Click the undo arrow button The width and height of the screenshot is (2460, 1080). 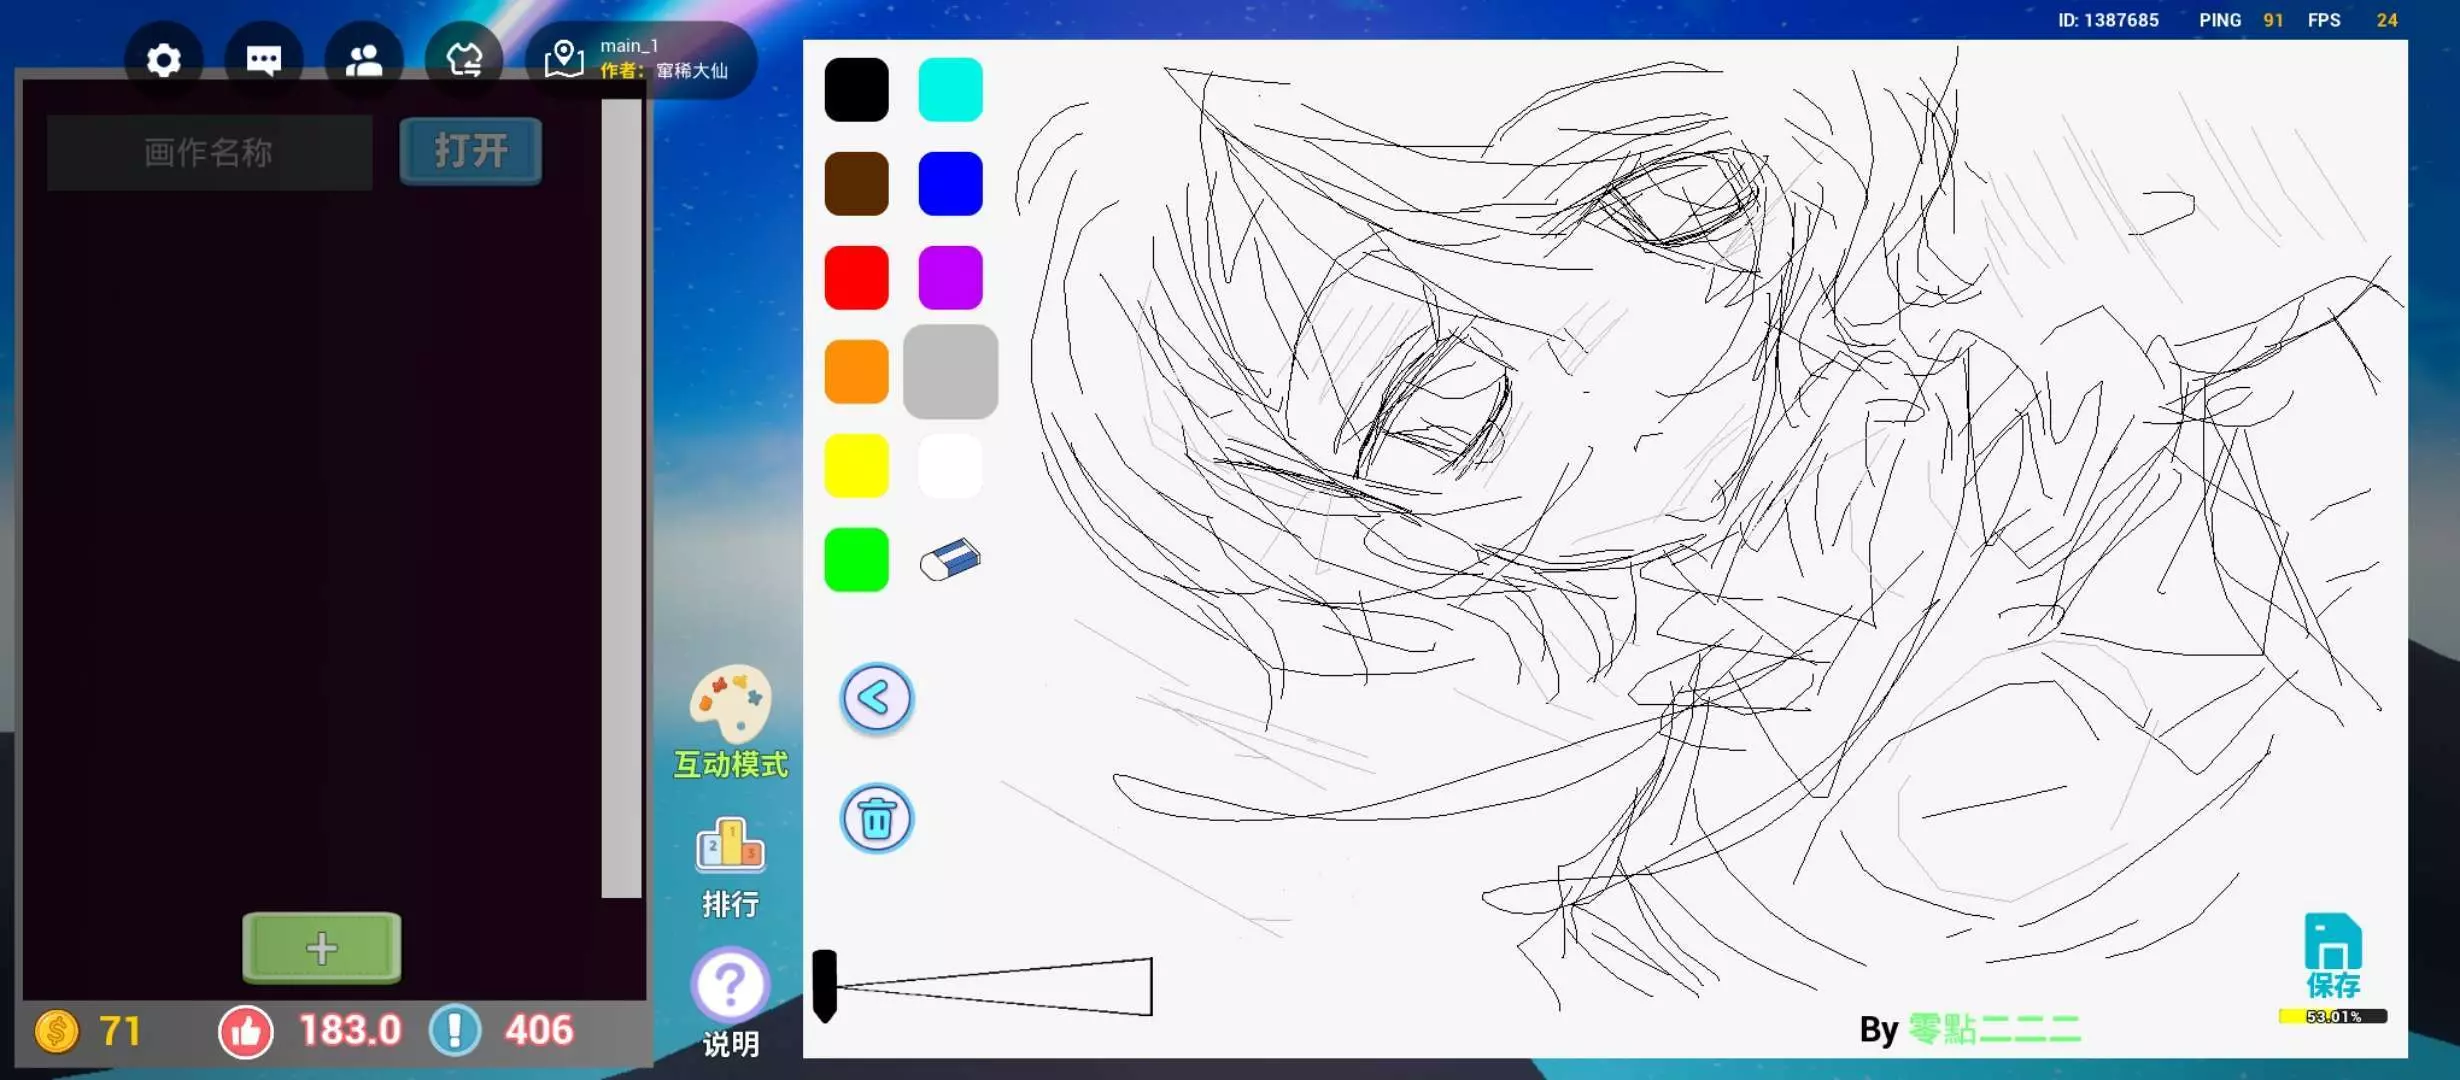876,698
